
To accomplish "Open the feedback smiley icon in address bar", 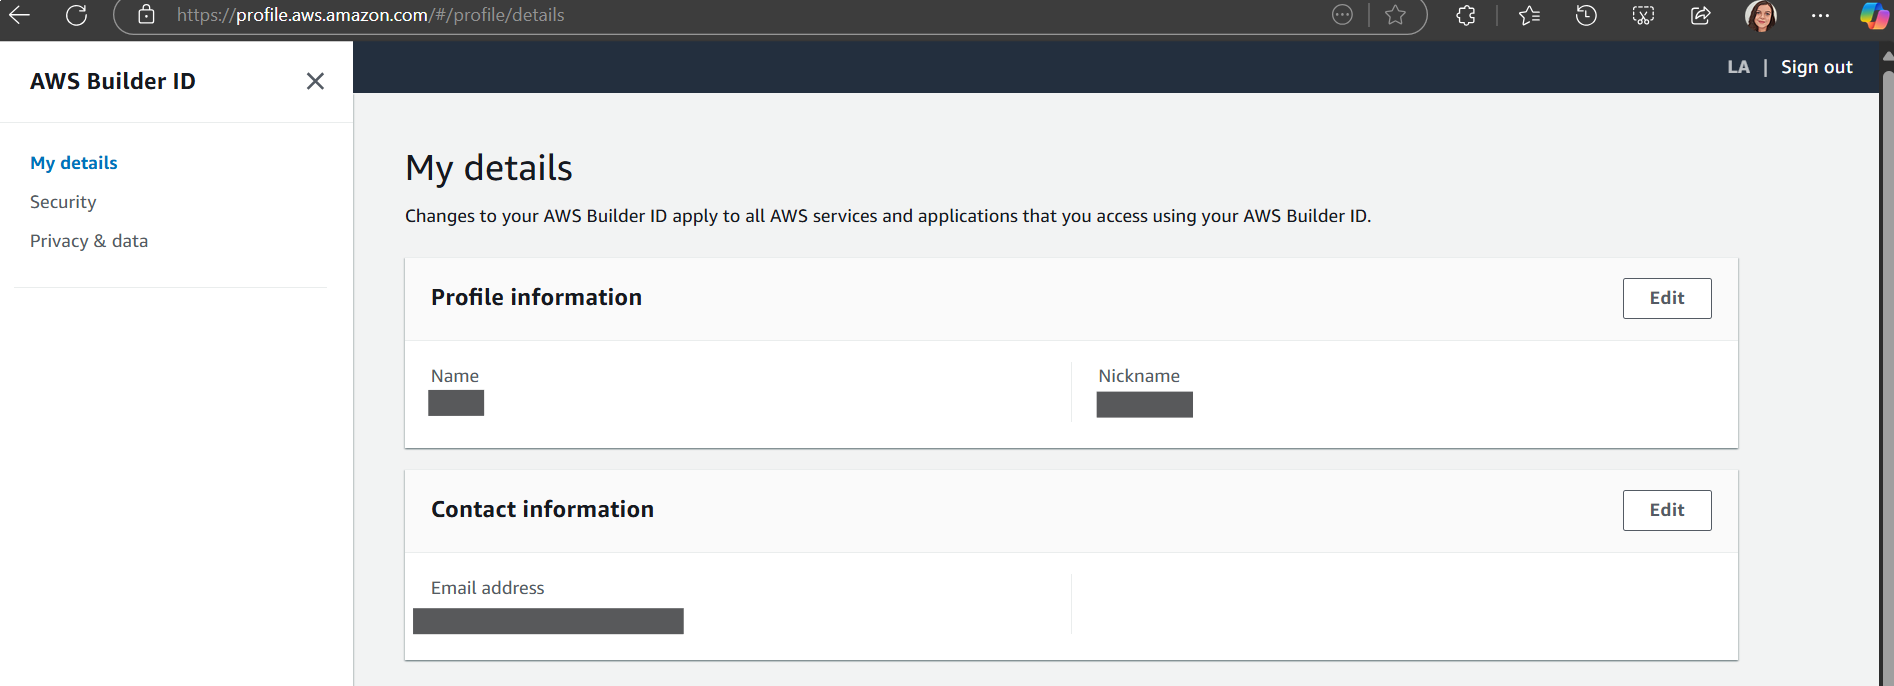I will click(x=1343, y=15).
